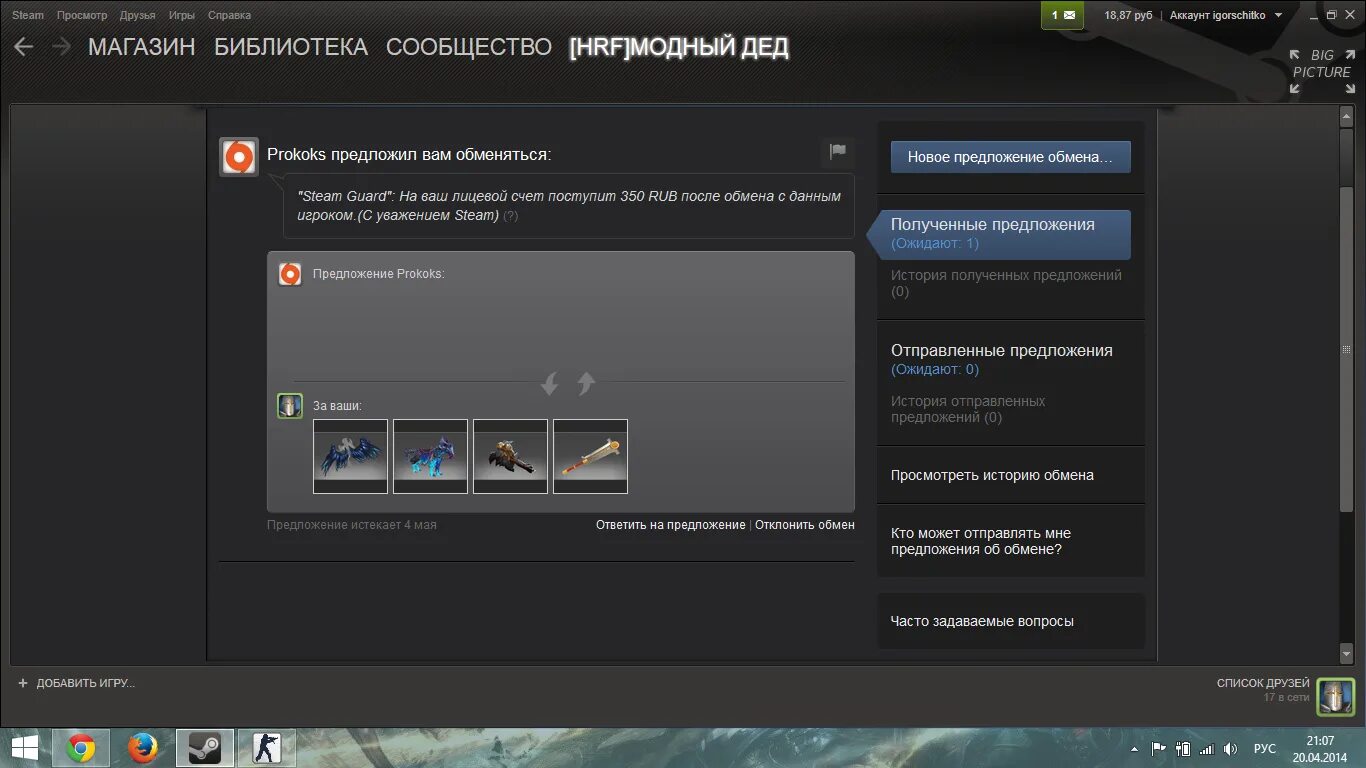Select the golden sword item thumbnail

[x=590, y=456]
